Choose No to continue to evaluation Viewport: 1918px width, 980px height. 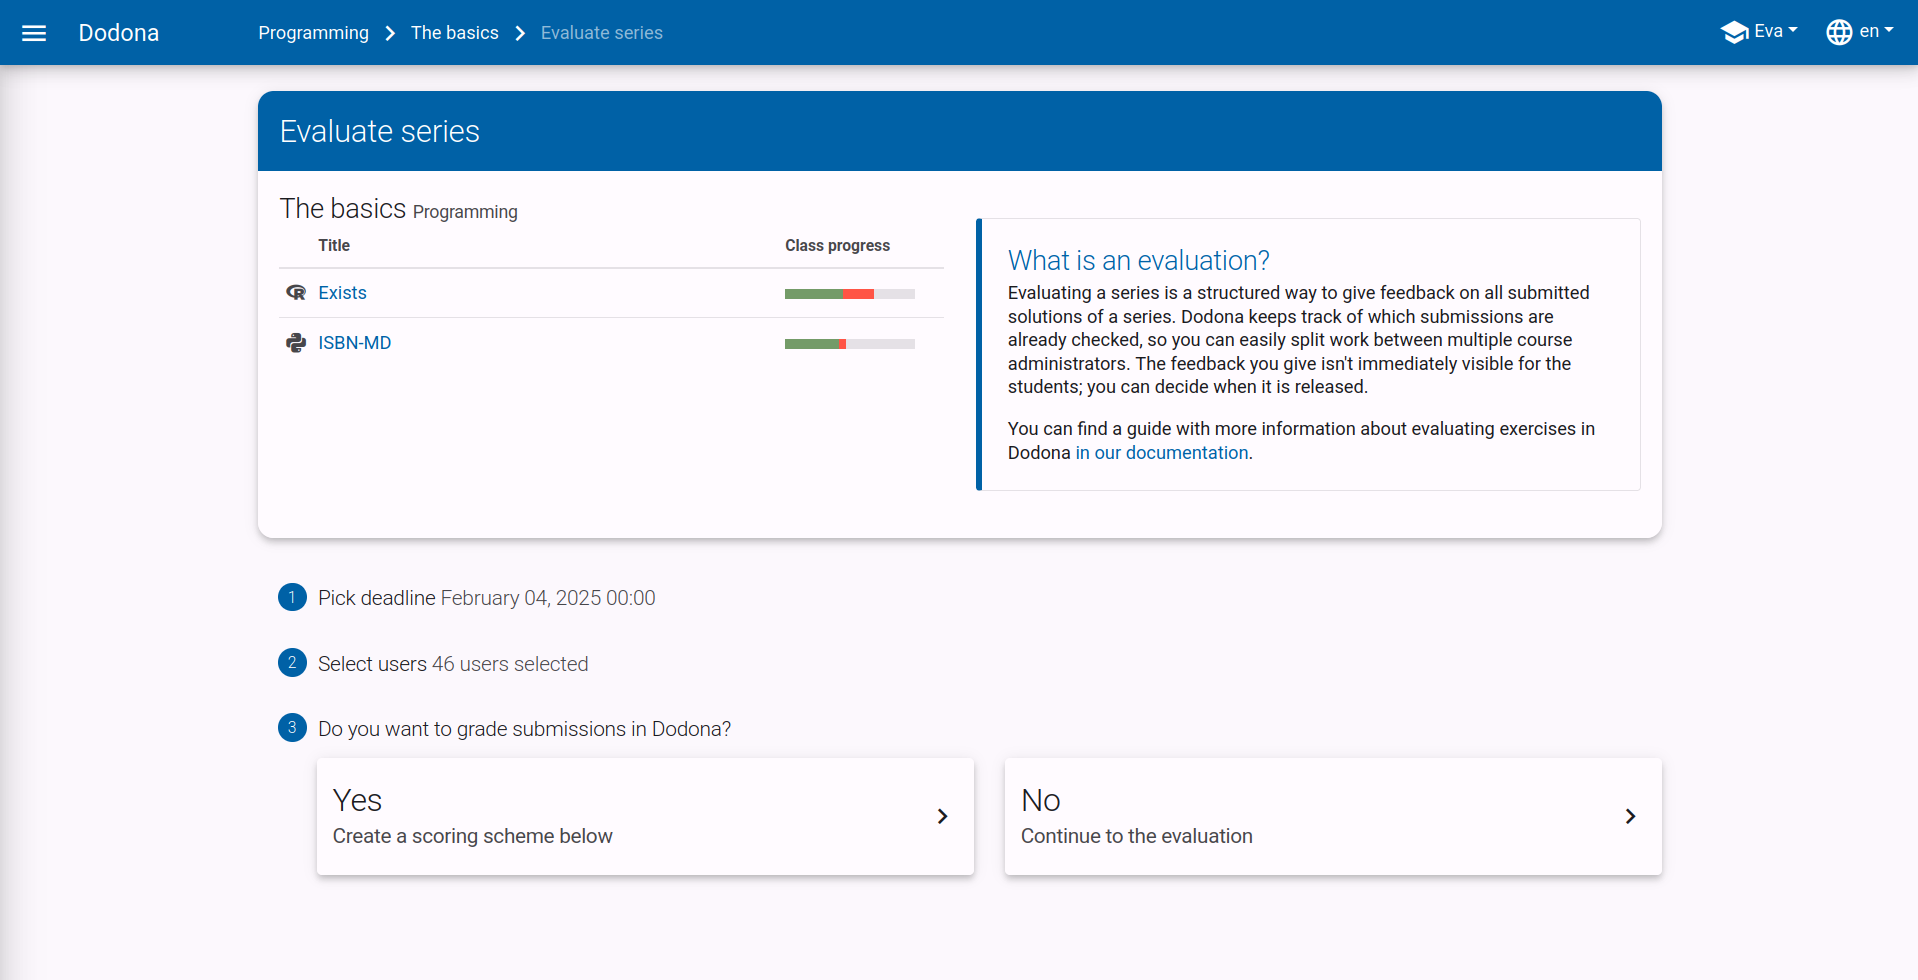click(1333, 817)
